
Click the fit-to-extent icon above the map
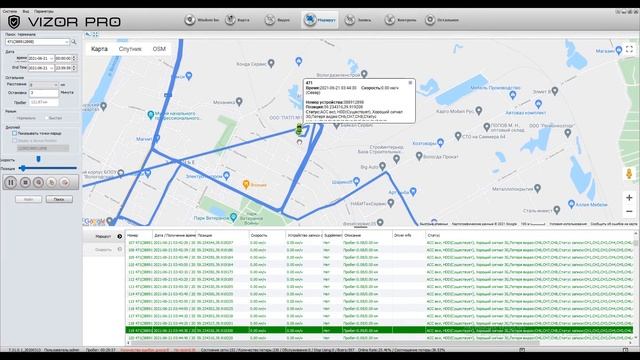click(x=95, y=34)
